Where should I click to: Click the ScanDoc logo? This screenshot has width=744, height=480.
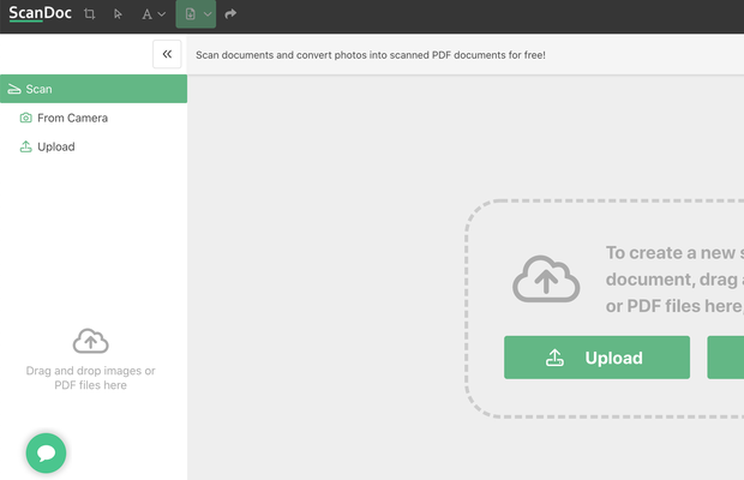tap(40, 13)
